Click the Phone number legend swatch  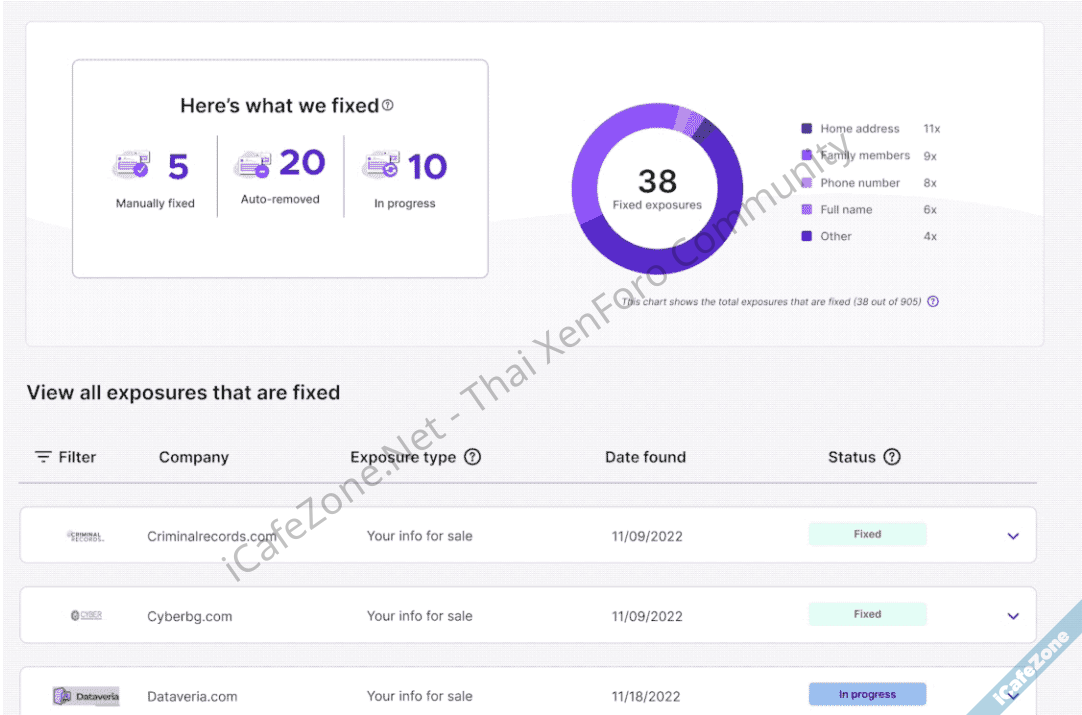[x=807, y=183]
